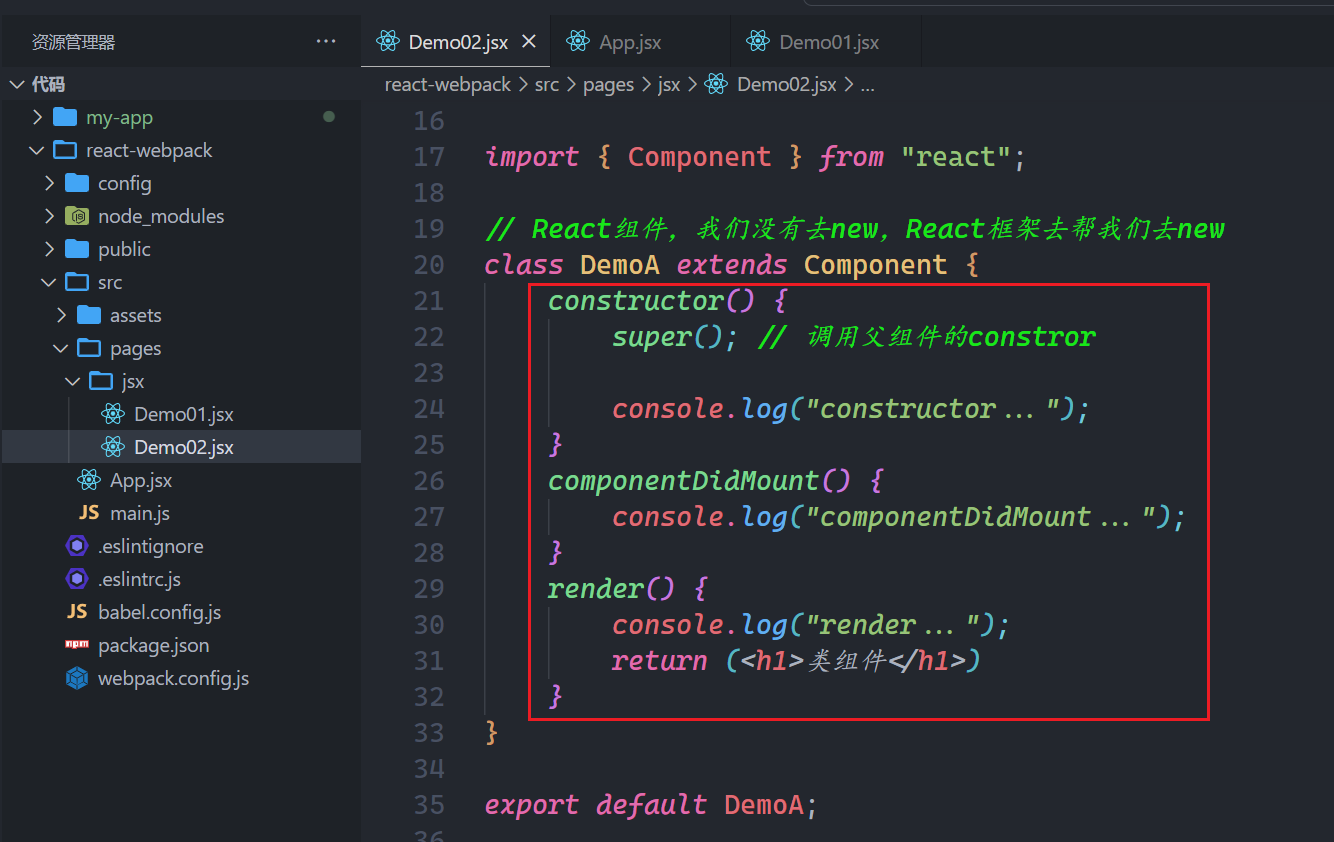Place cursor on the componentDidMount method name
Screen dimensions: 1334x842
(684, 481)
